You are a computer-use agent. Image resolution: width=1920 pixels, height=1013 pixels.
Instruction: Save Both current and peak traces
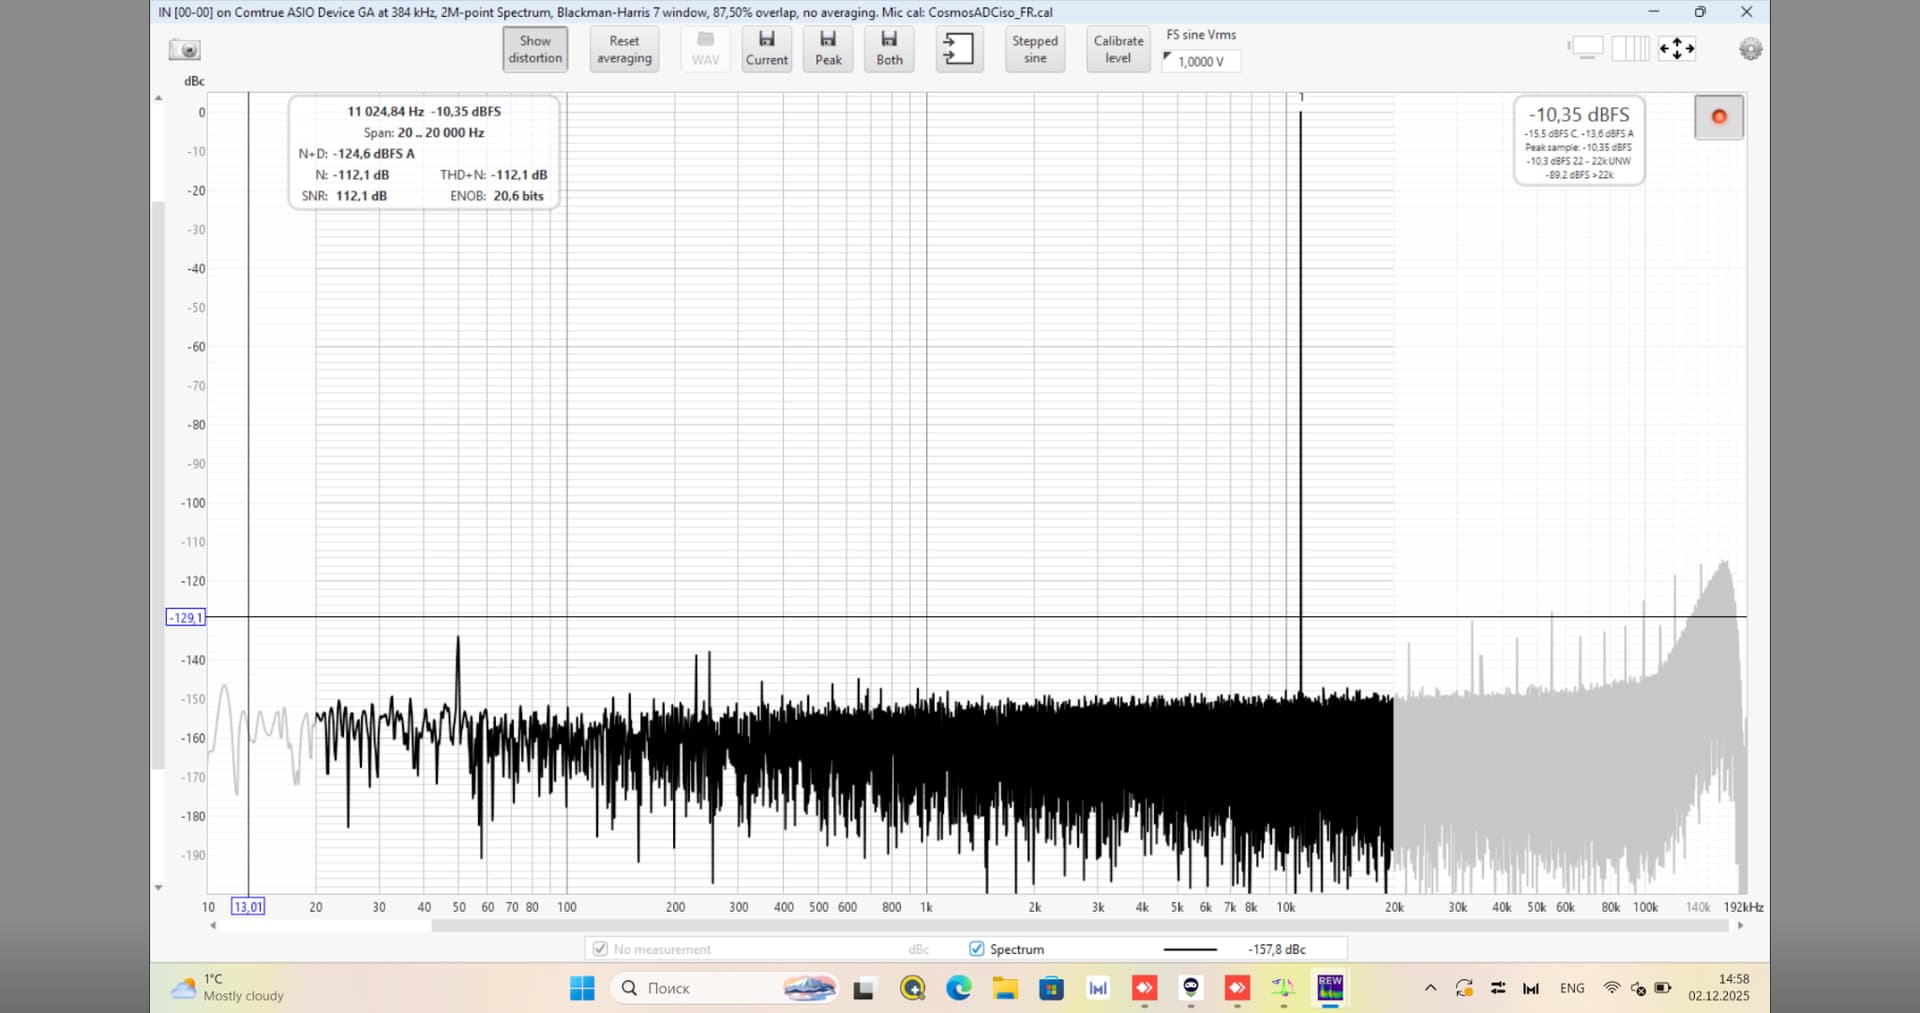pyautogui.click(x=889, y=49)
